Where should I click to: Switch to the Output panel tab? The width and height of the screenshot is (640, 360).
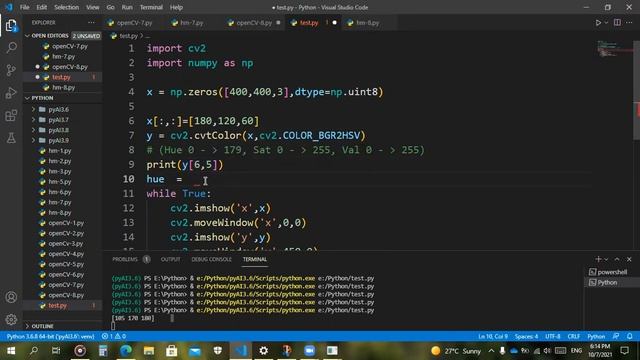click(170, 259)
